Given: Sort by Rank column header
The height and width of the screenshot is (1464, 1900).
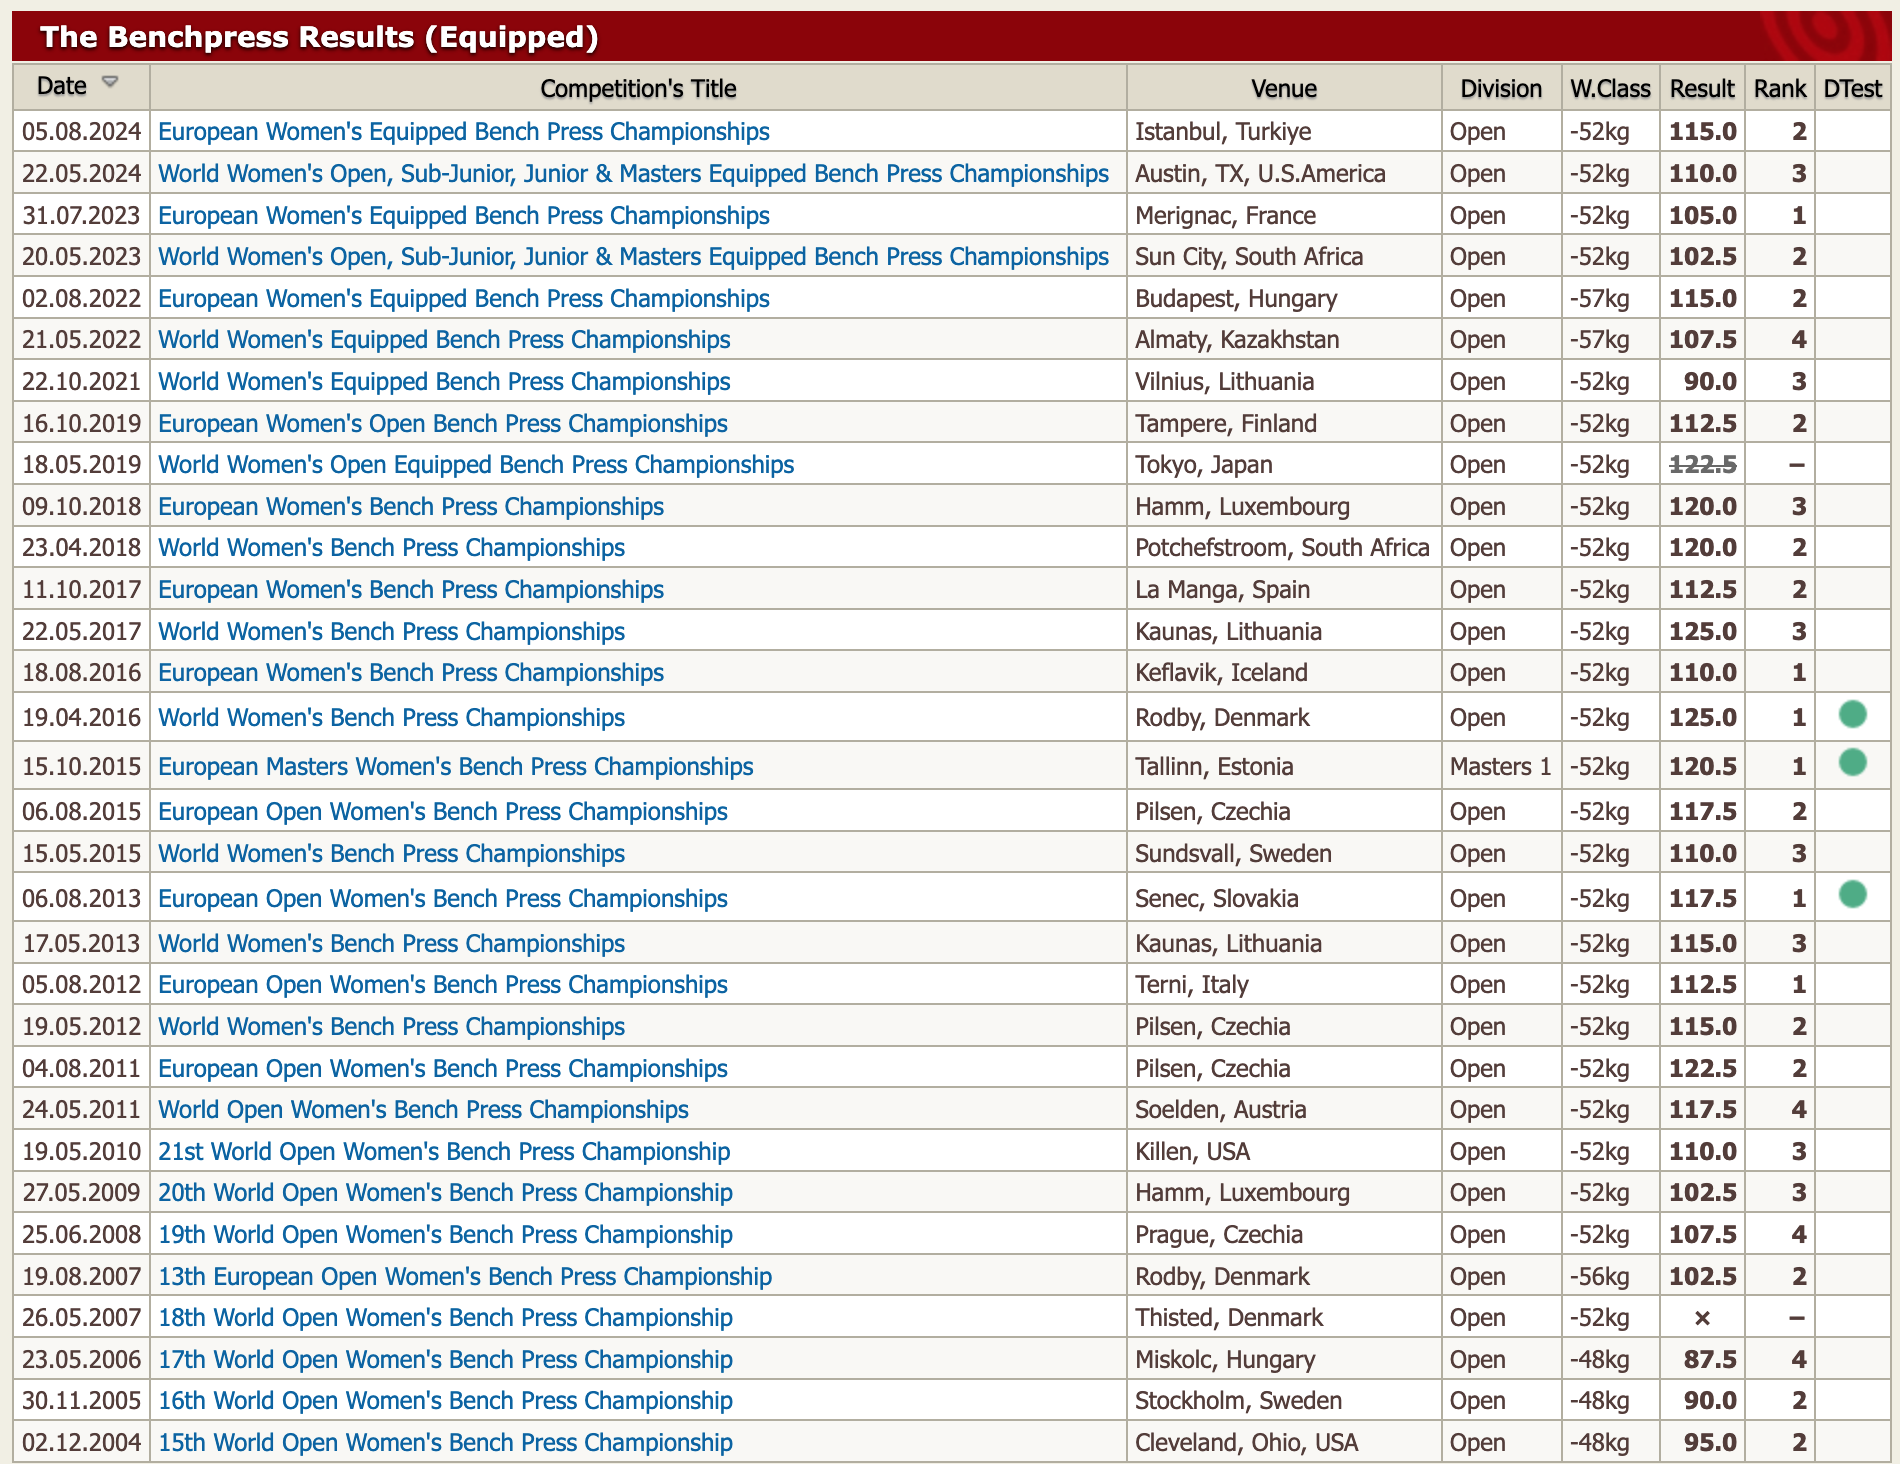Looking at the screenshot, I should (1780, 89).
